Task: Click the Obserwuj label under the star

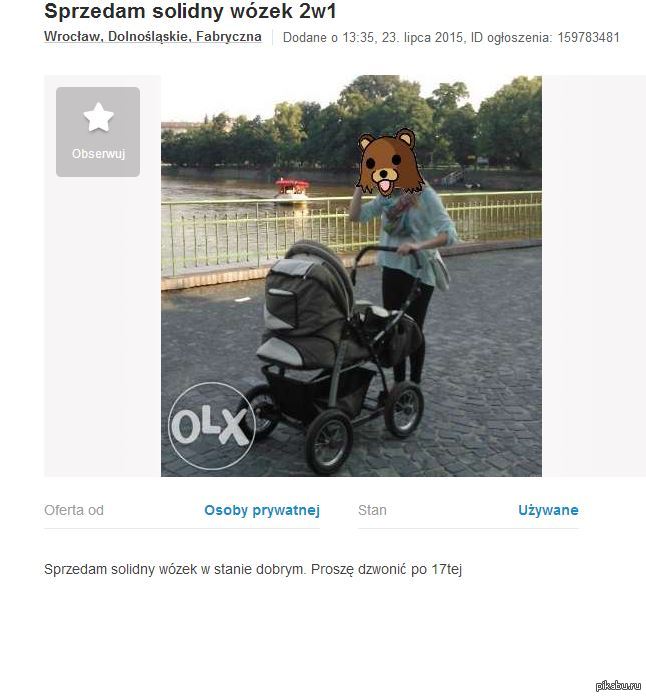Action: tap(98, 154)
